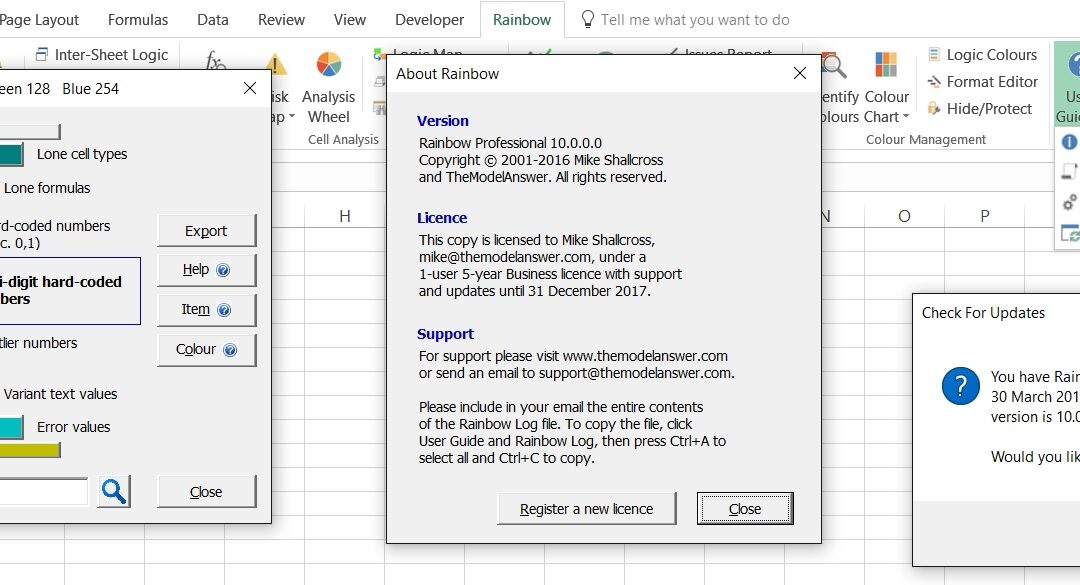1080x585 pixels.
Task: Close the About Rainbow dialog via Close button
Action: pos(745,509)
